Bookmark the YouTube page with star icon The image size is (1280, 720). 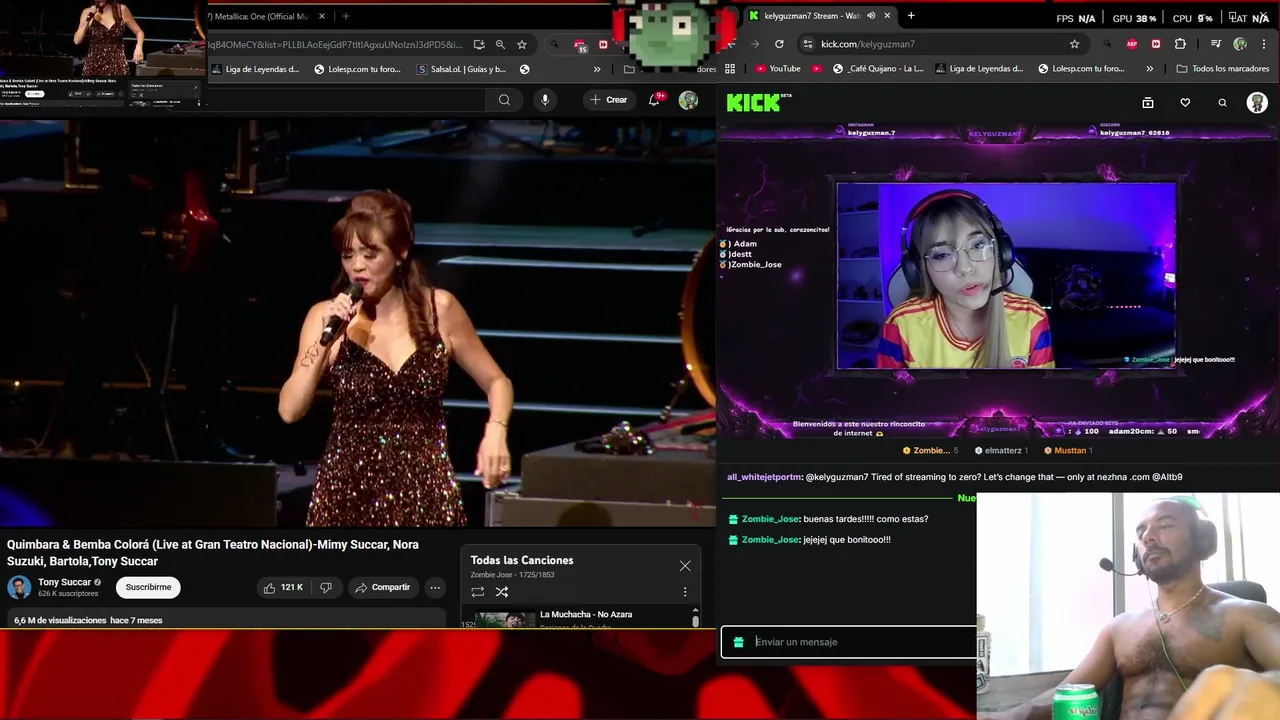[522, 44]
